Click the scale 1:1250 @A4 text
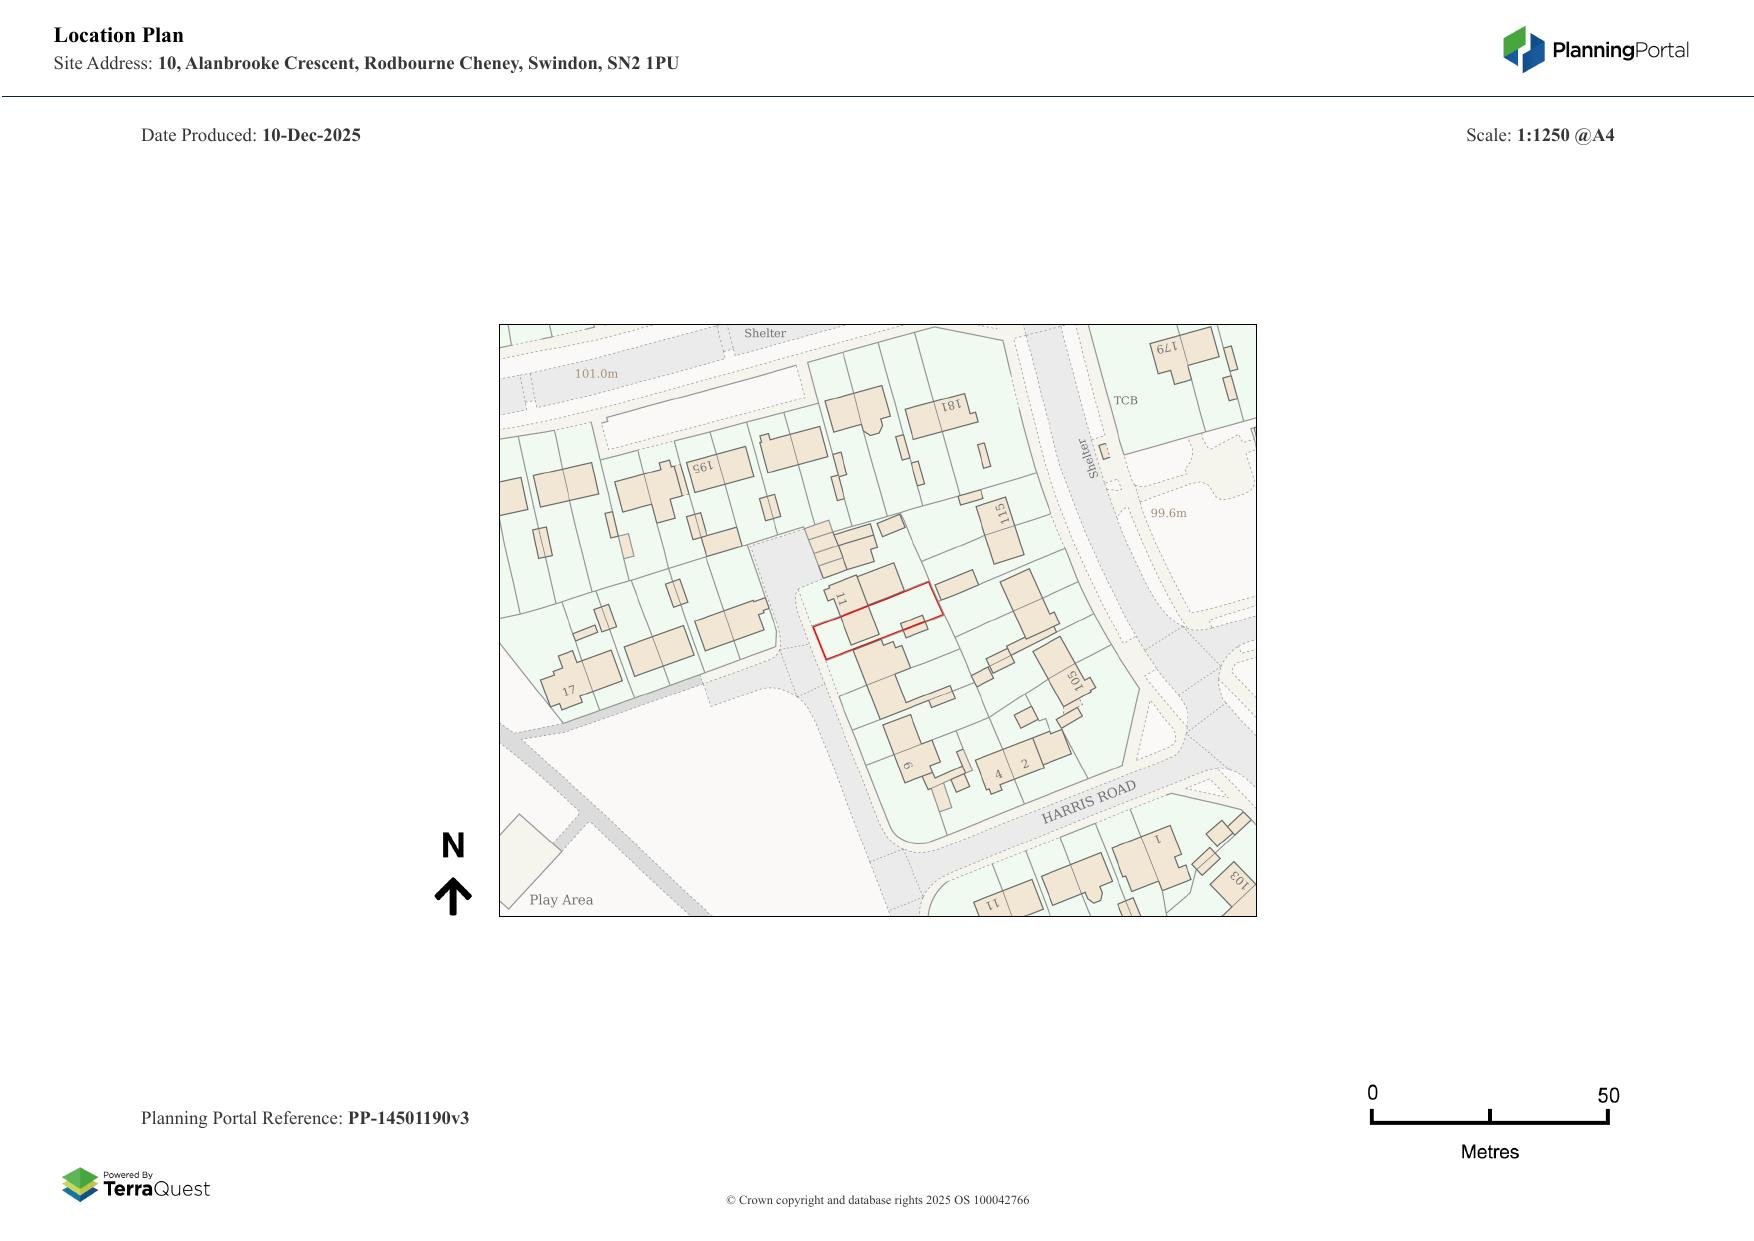The height and width of the screenshot is (1241, 1754). point(1565,135)
